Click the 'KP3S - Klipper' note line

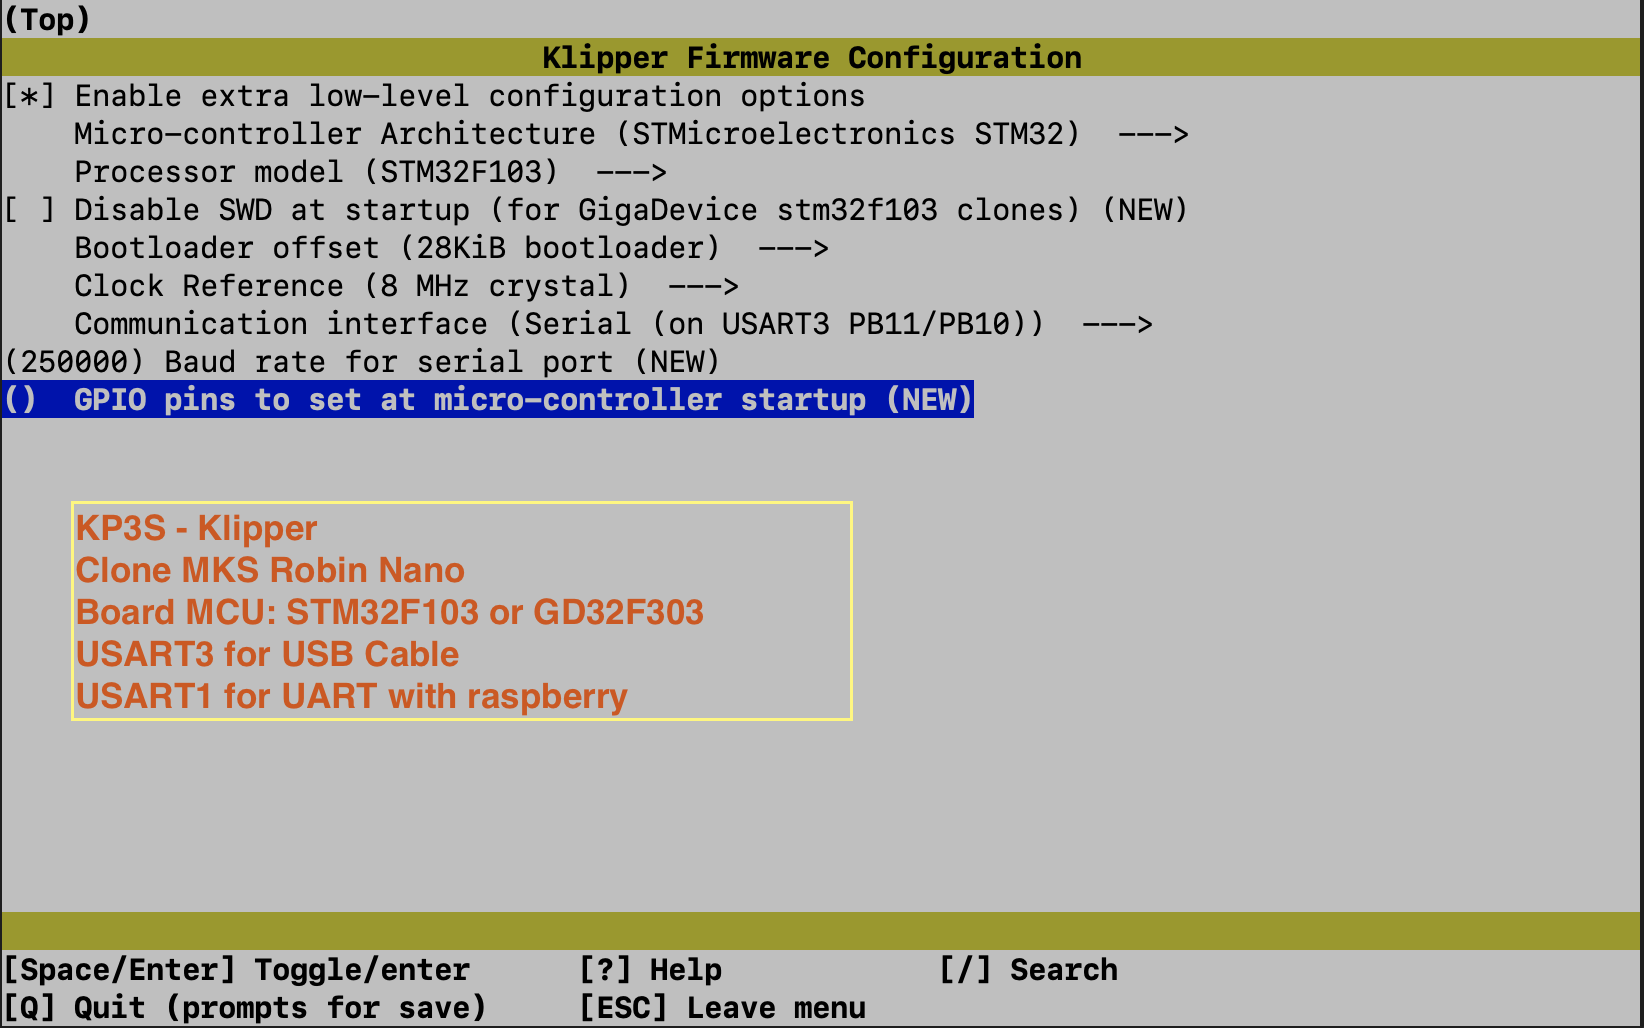coord(197,528)
